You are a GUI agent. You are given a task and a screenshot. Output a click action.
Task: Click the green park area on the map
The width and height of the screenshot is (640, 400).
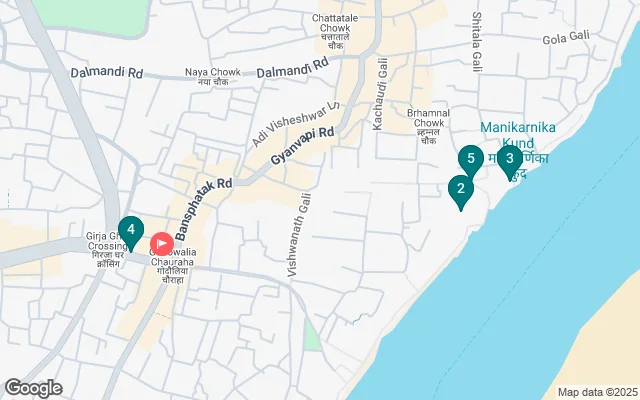pyautogui.click(x=92, y=16)
